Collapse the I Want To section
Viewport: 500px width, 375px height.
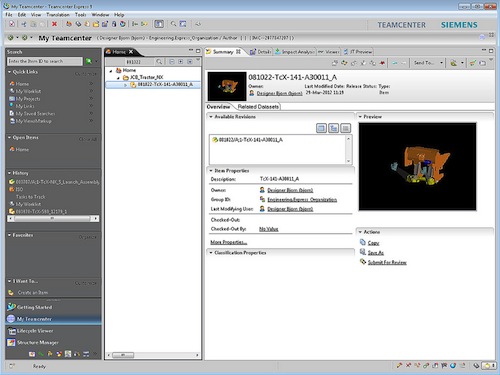(x=9, y=281)
